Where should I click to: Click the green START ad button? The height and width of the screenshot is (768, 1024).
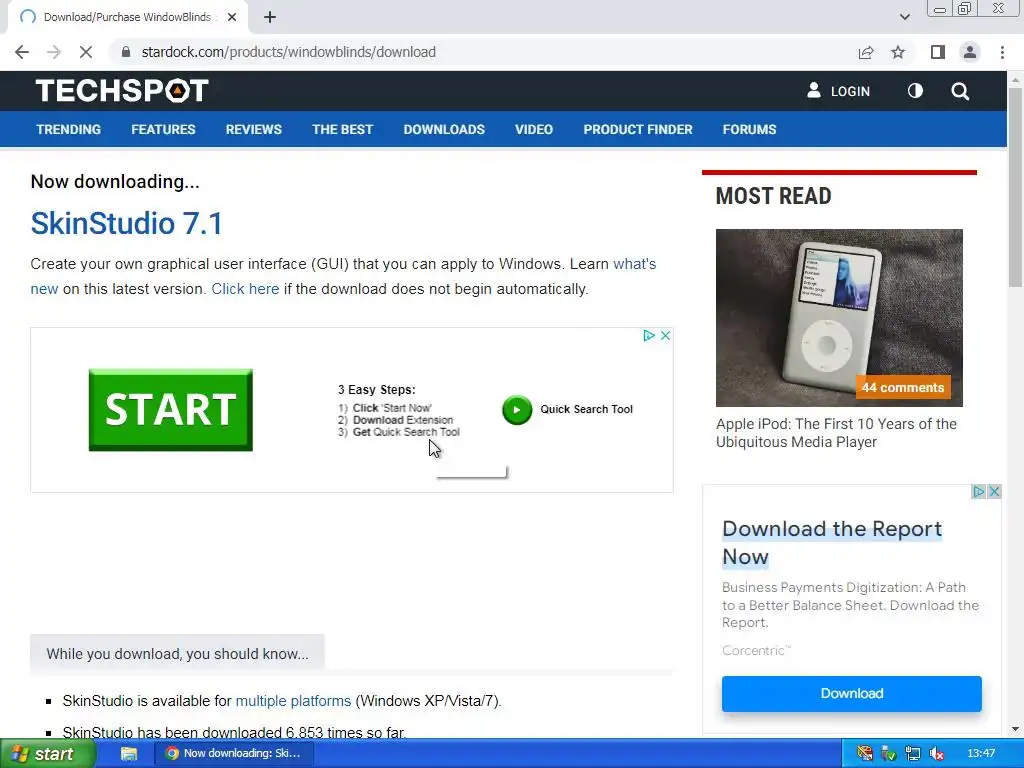click(x=170, y=410)
